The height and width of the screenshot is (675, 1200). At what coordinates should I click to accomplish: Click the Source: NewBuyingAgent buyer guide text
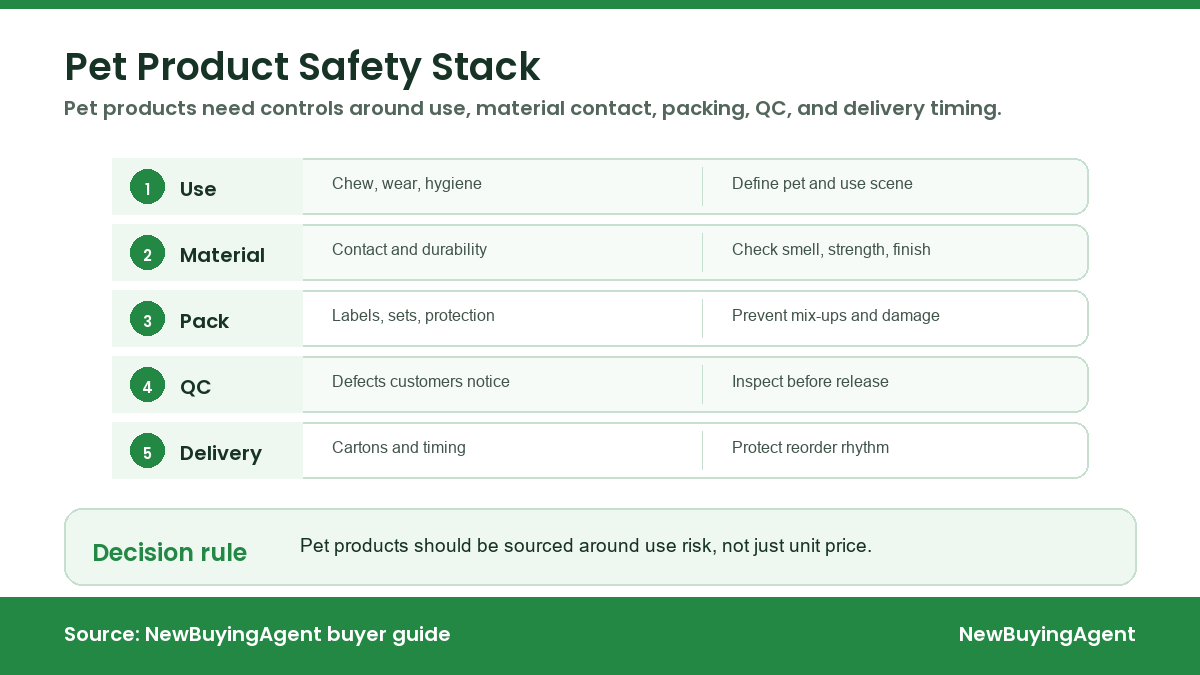[257, 634]
